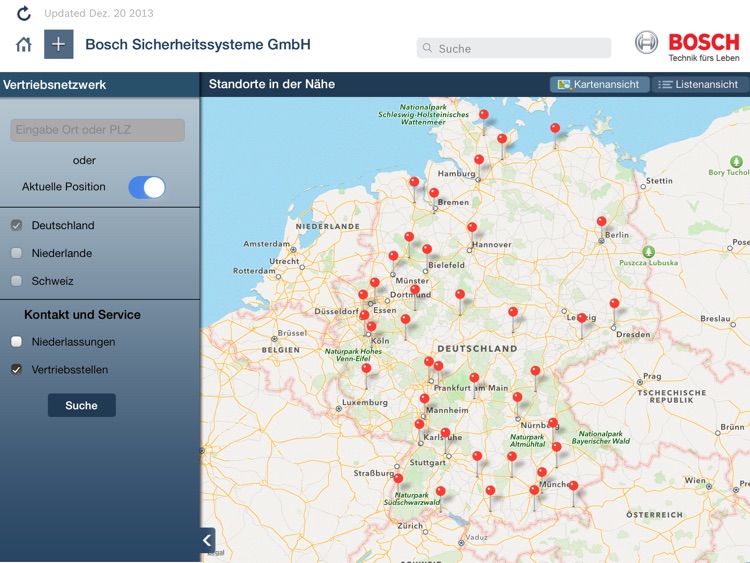Tap the red pin at Köln

[371, 327]
